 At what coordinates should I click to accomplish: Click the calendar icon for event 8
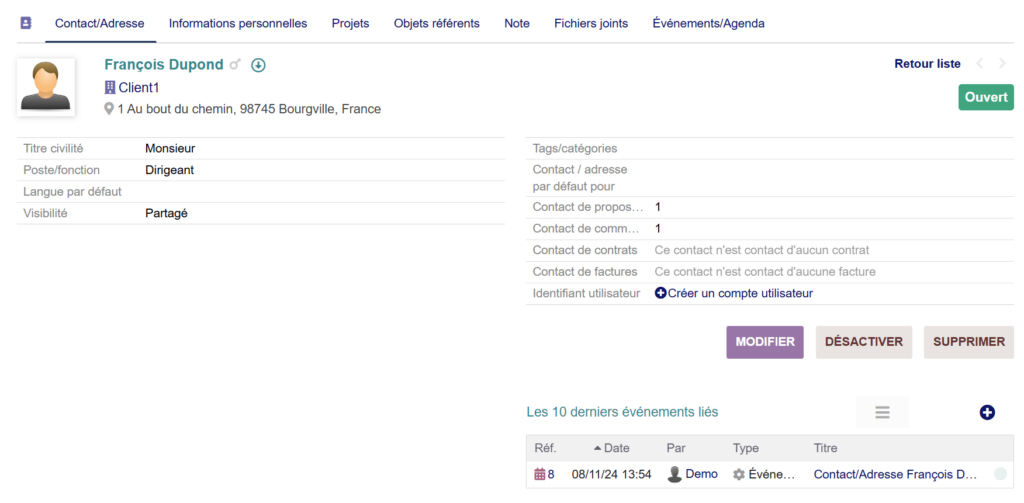click(539, 474)
